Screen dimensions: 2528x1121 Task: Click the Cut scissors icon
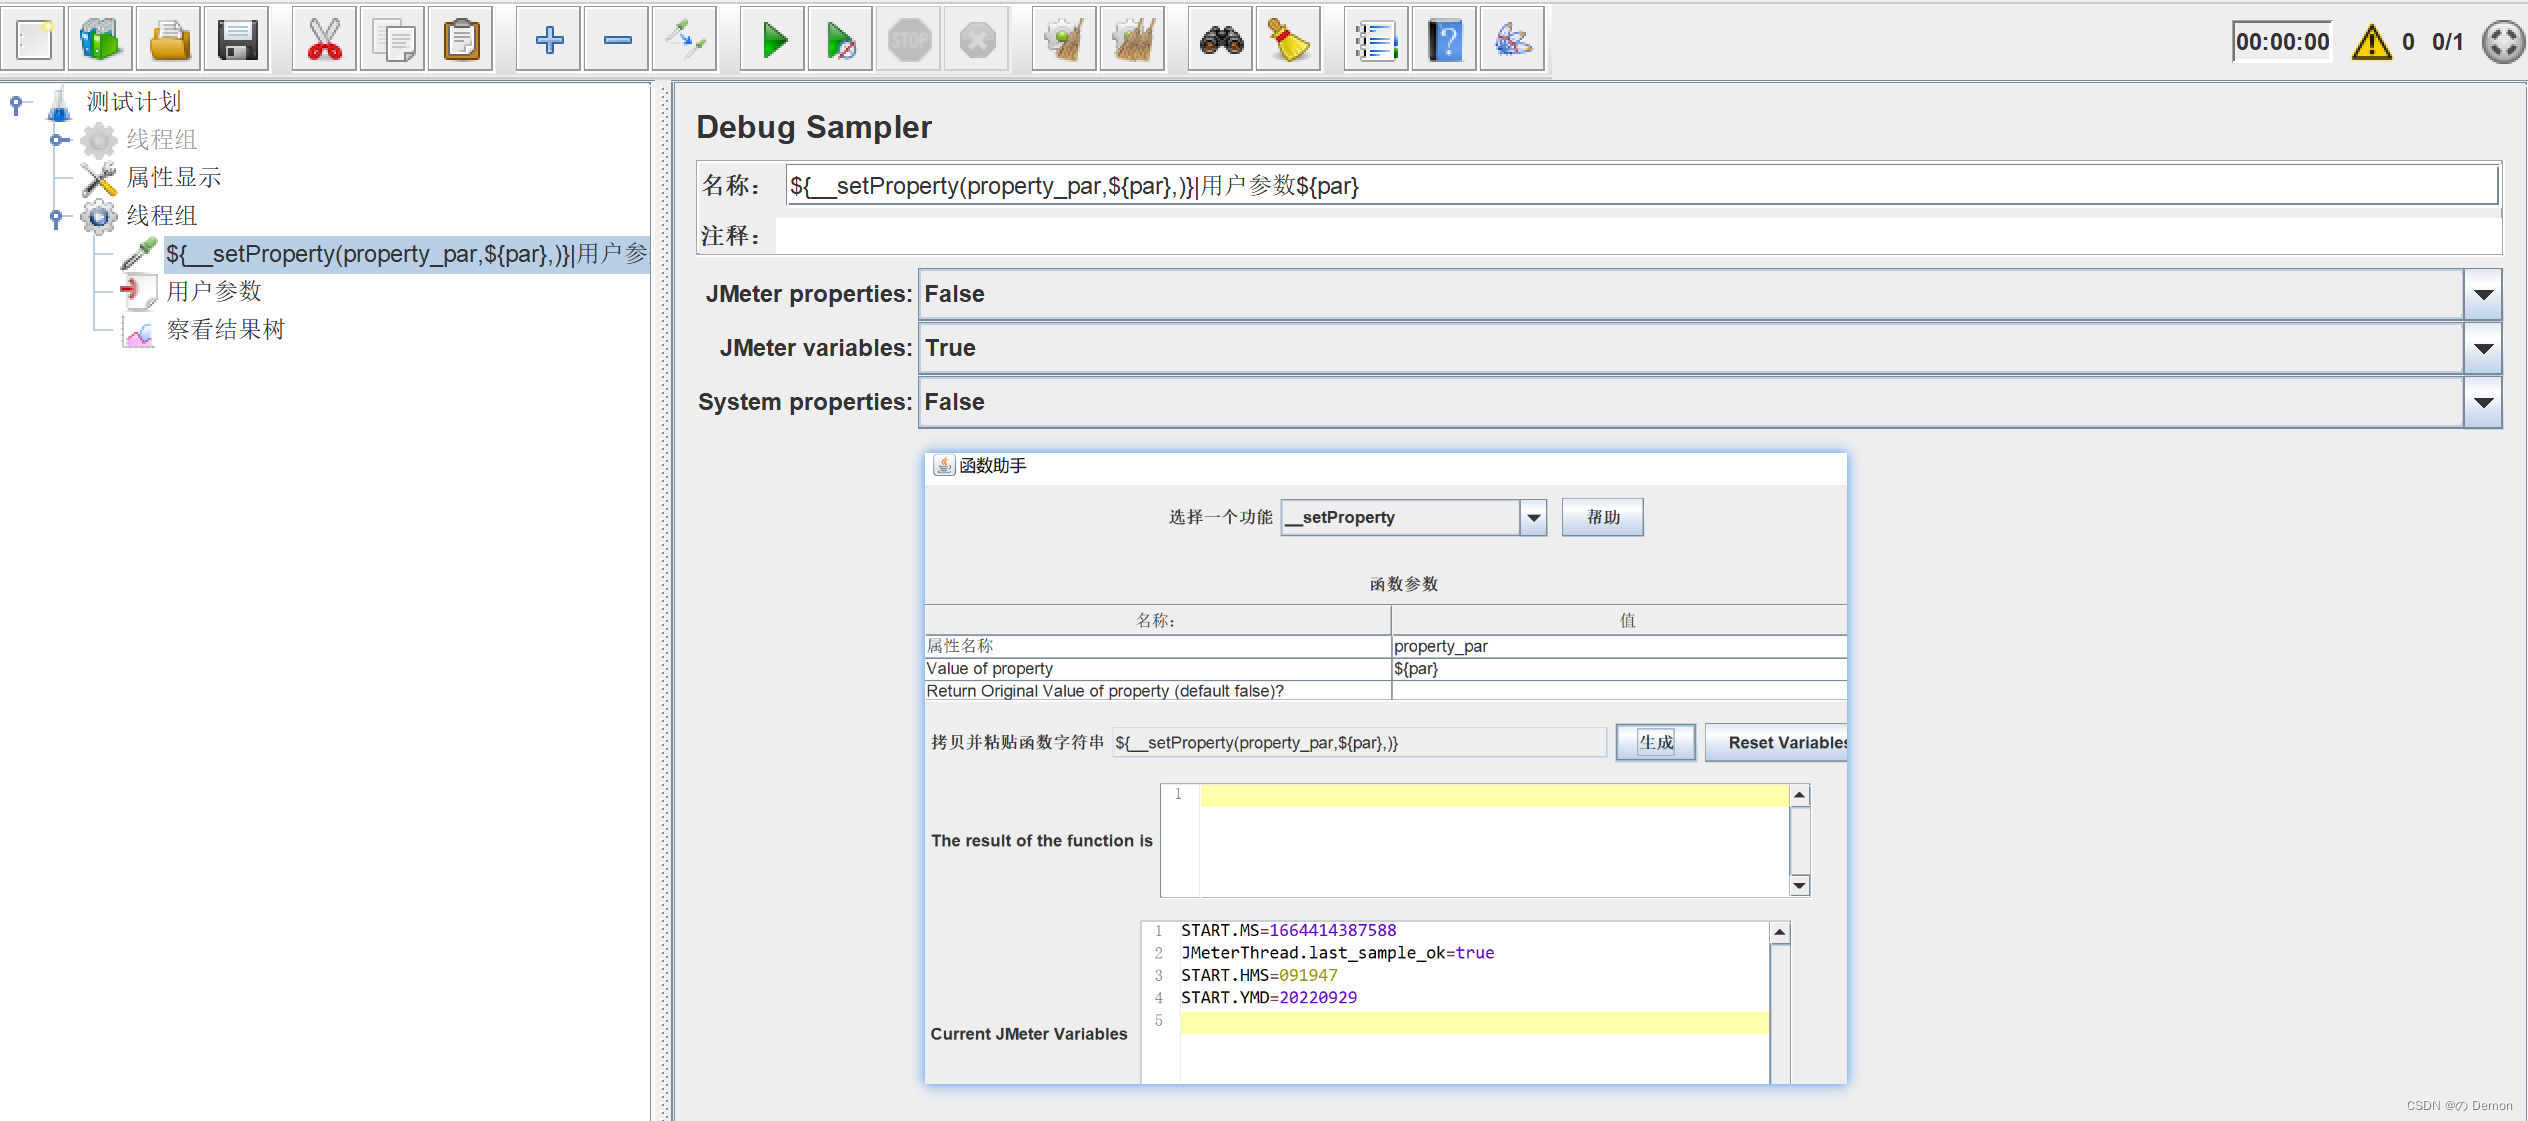(324, 41)
